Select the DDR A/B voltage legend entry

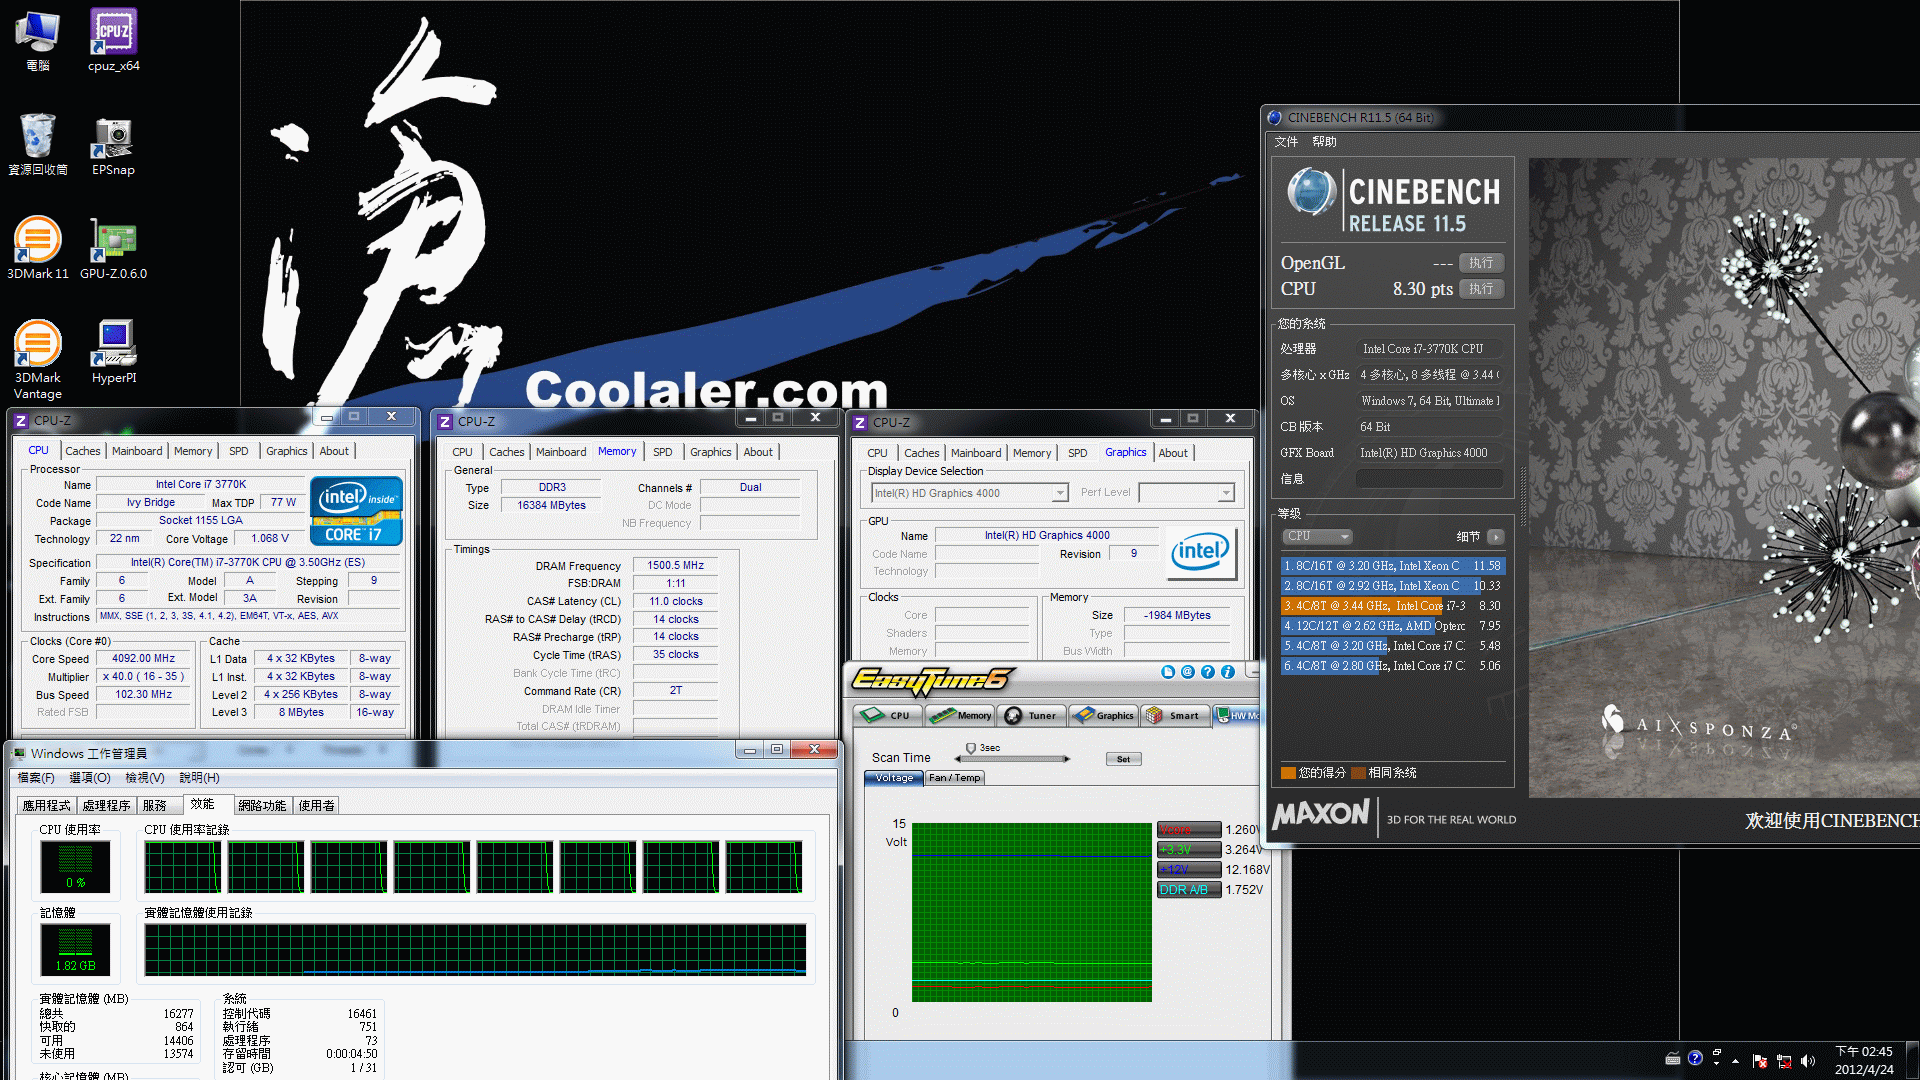pos(1189,890)
